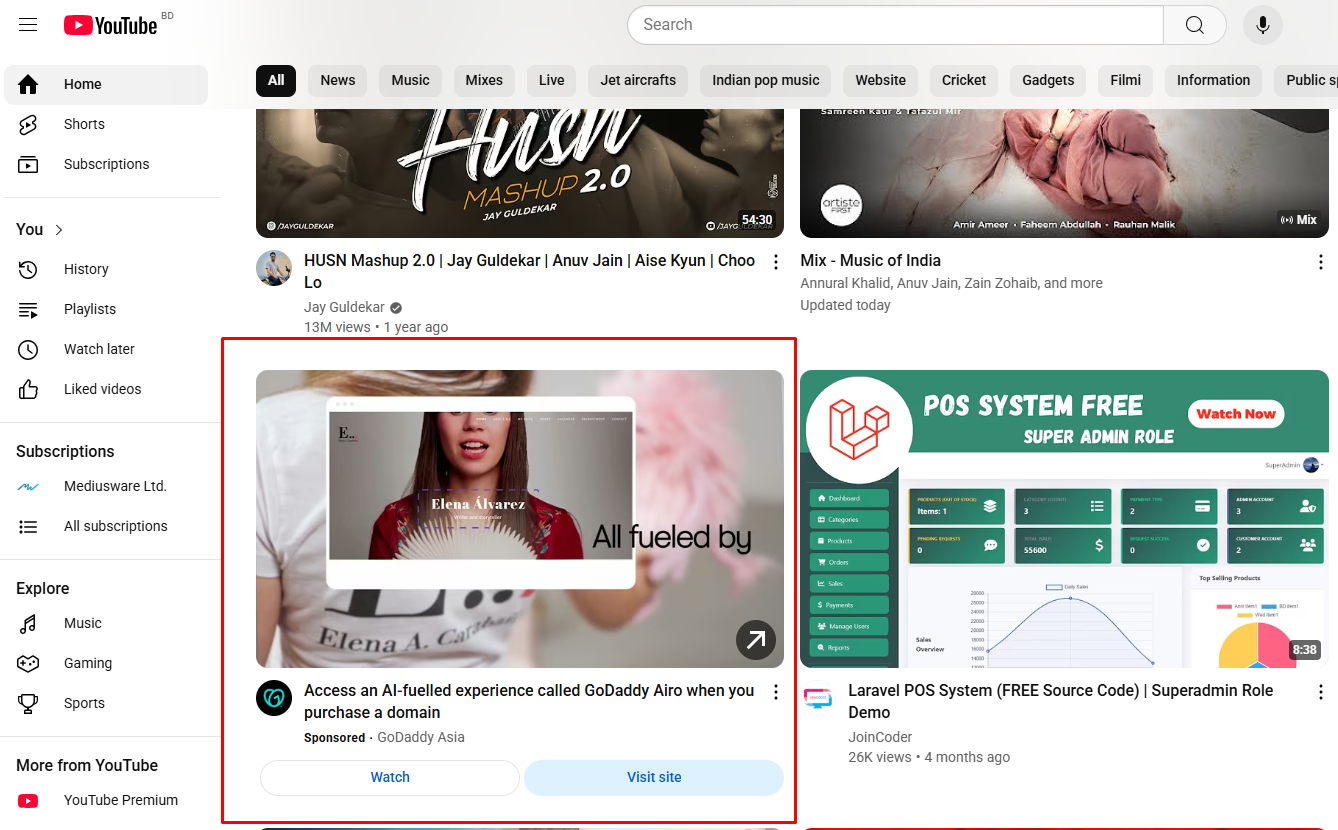Click the Updated today text

coord(845,306)
